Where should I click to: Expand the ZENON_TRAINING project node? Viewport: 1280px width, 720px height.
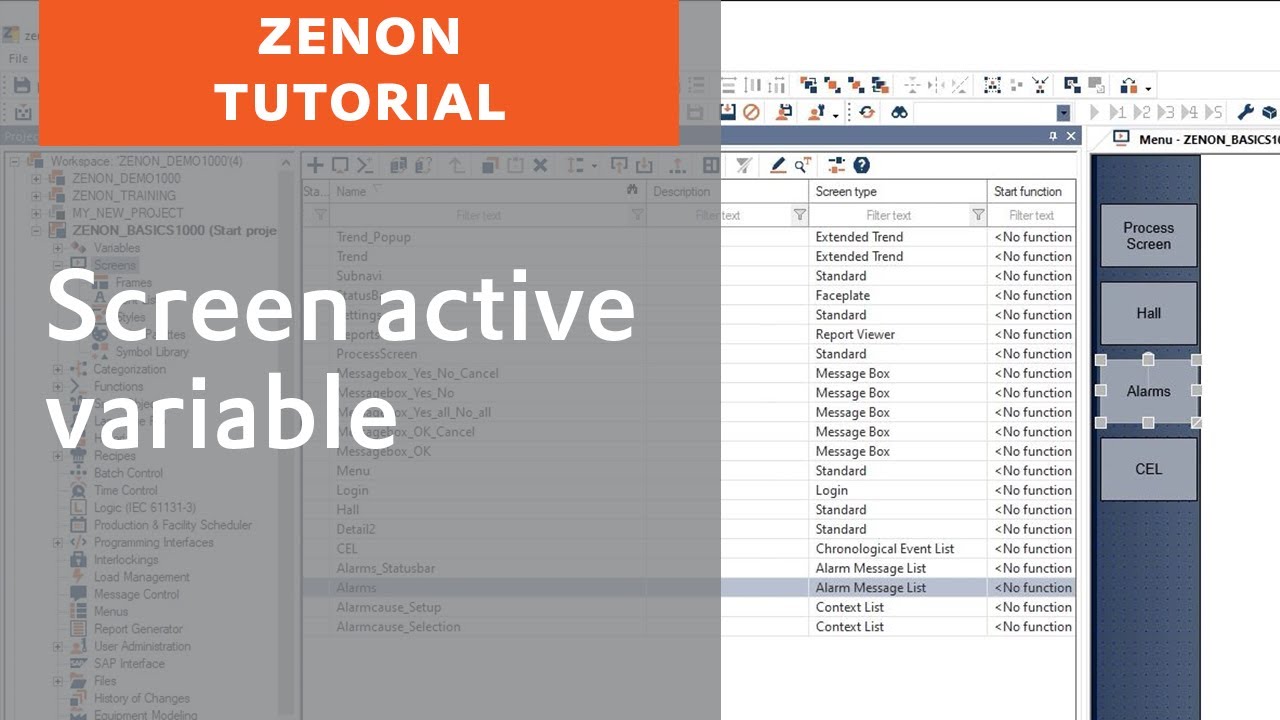pos(36,196)
